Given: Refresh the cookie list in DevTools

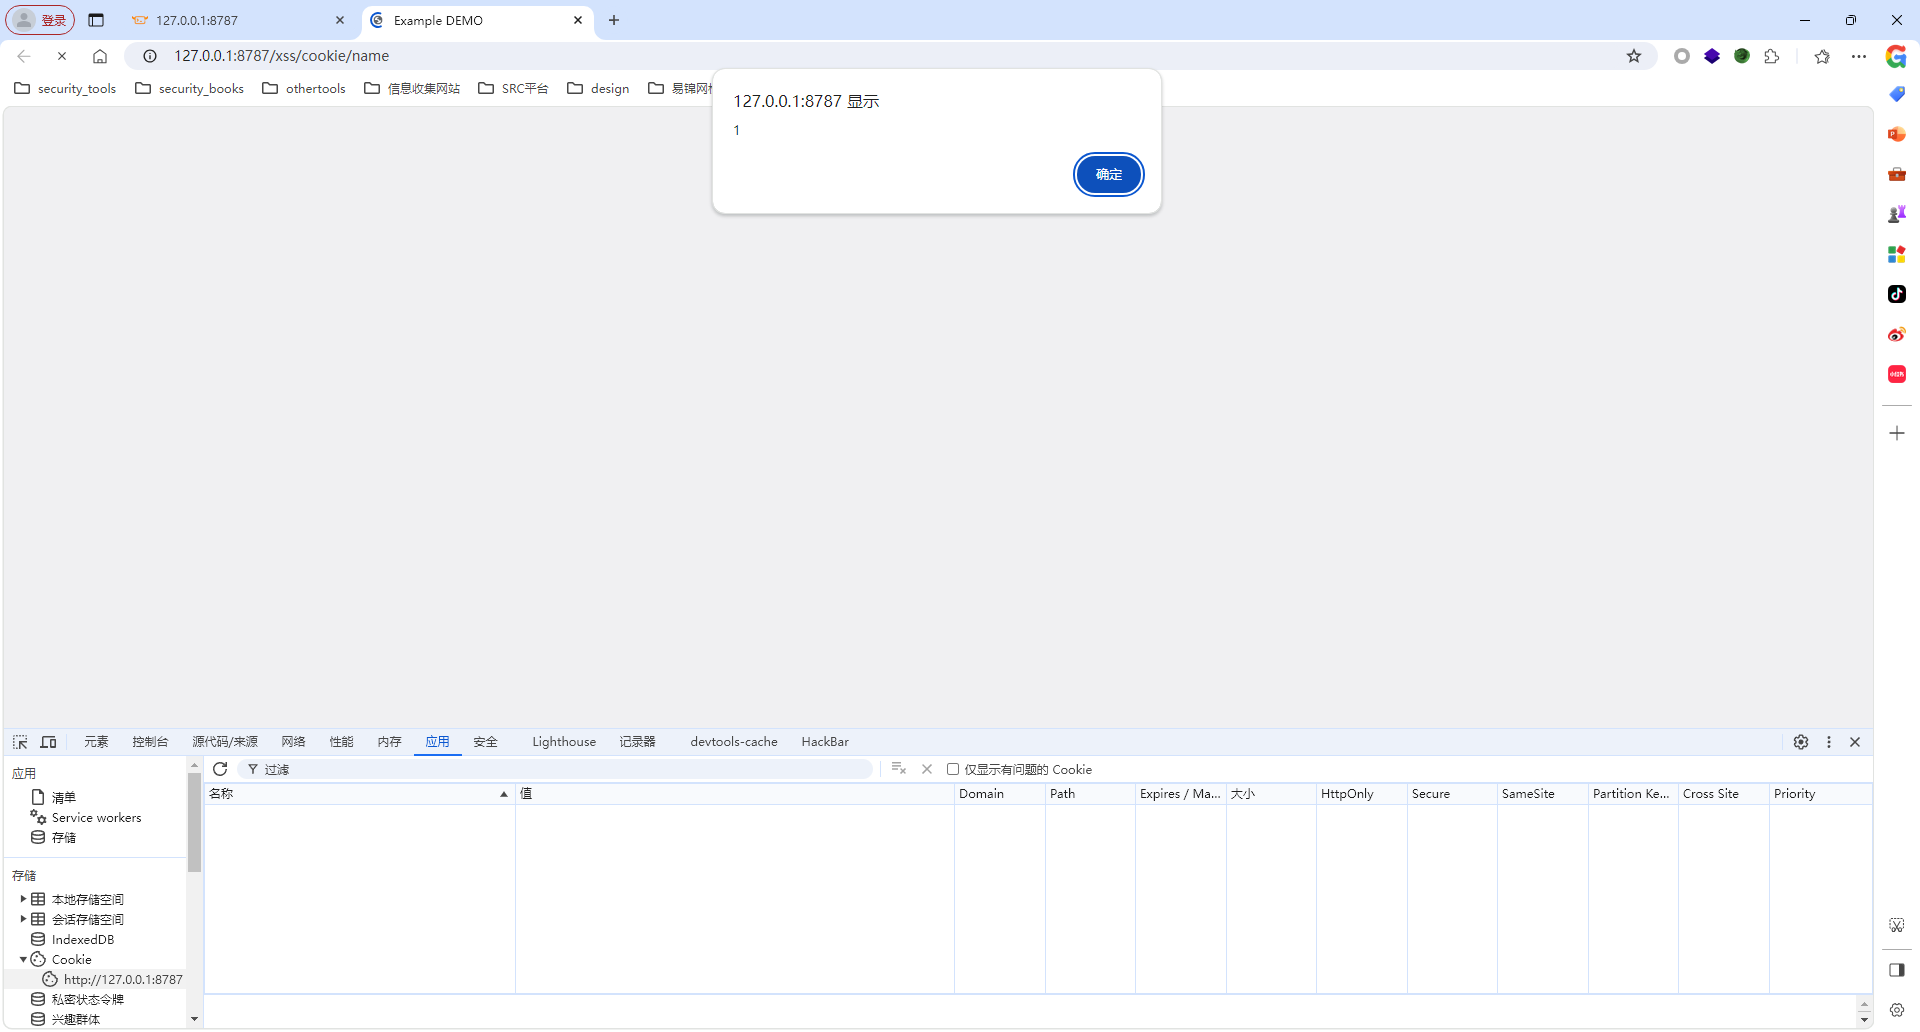Looking at the screenshot, I should (x=220, y=769).
